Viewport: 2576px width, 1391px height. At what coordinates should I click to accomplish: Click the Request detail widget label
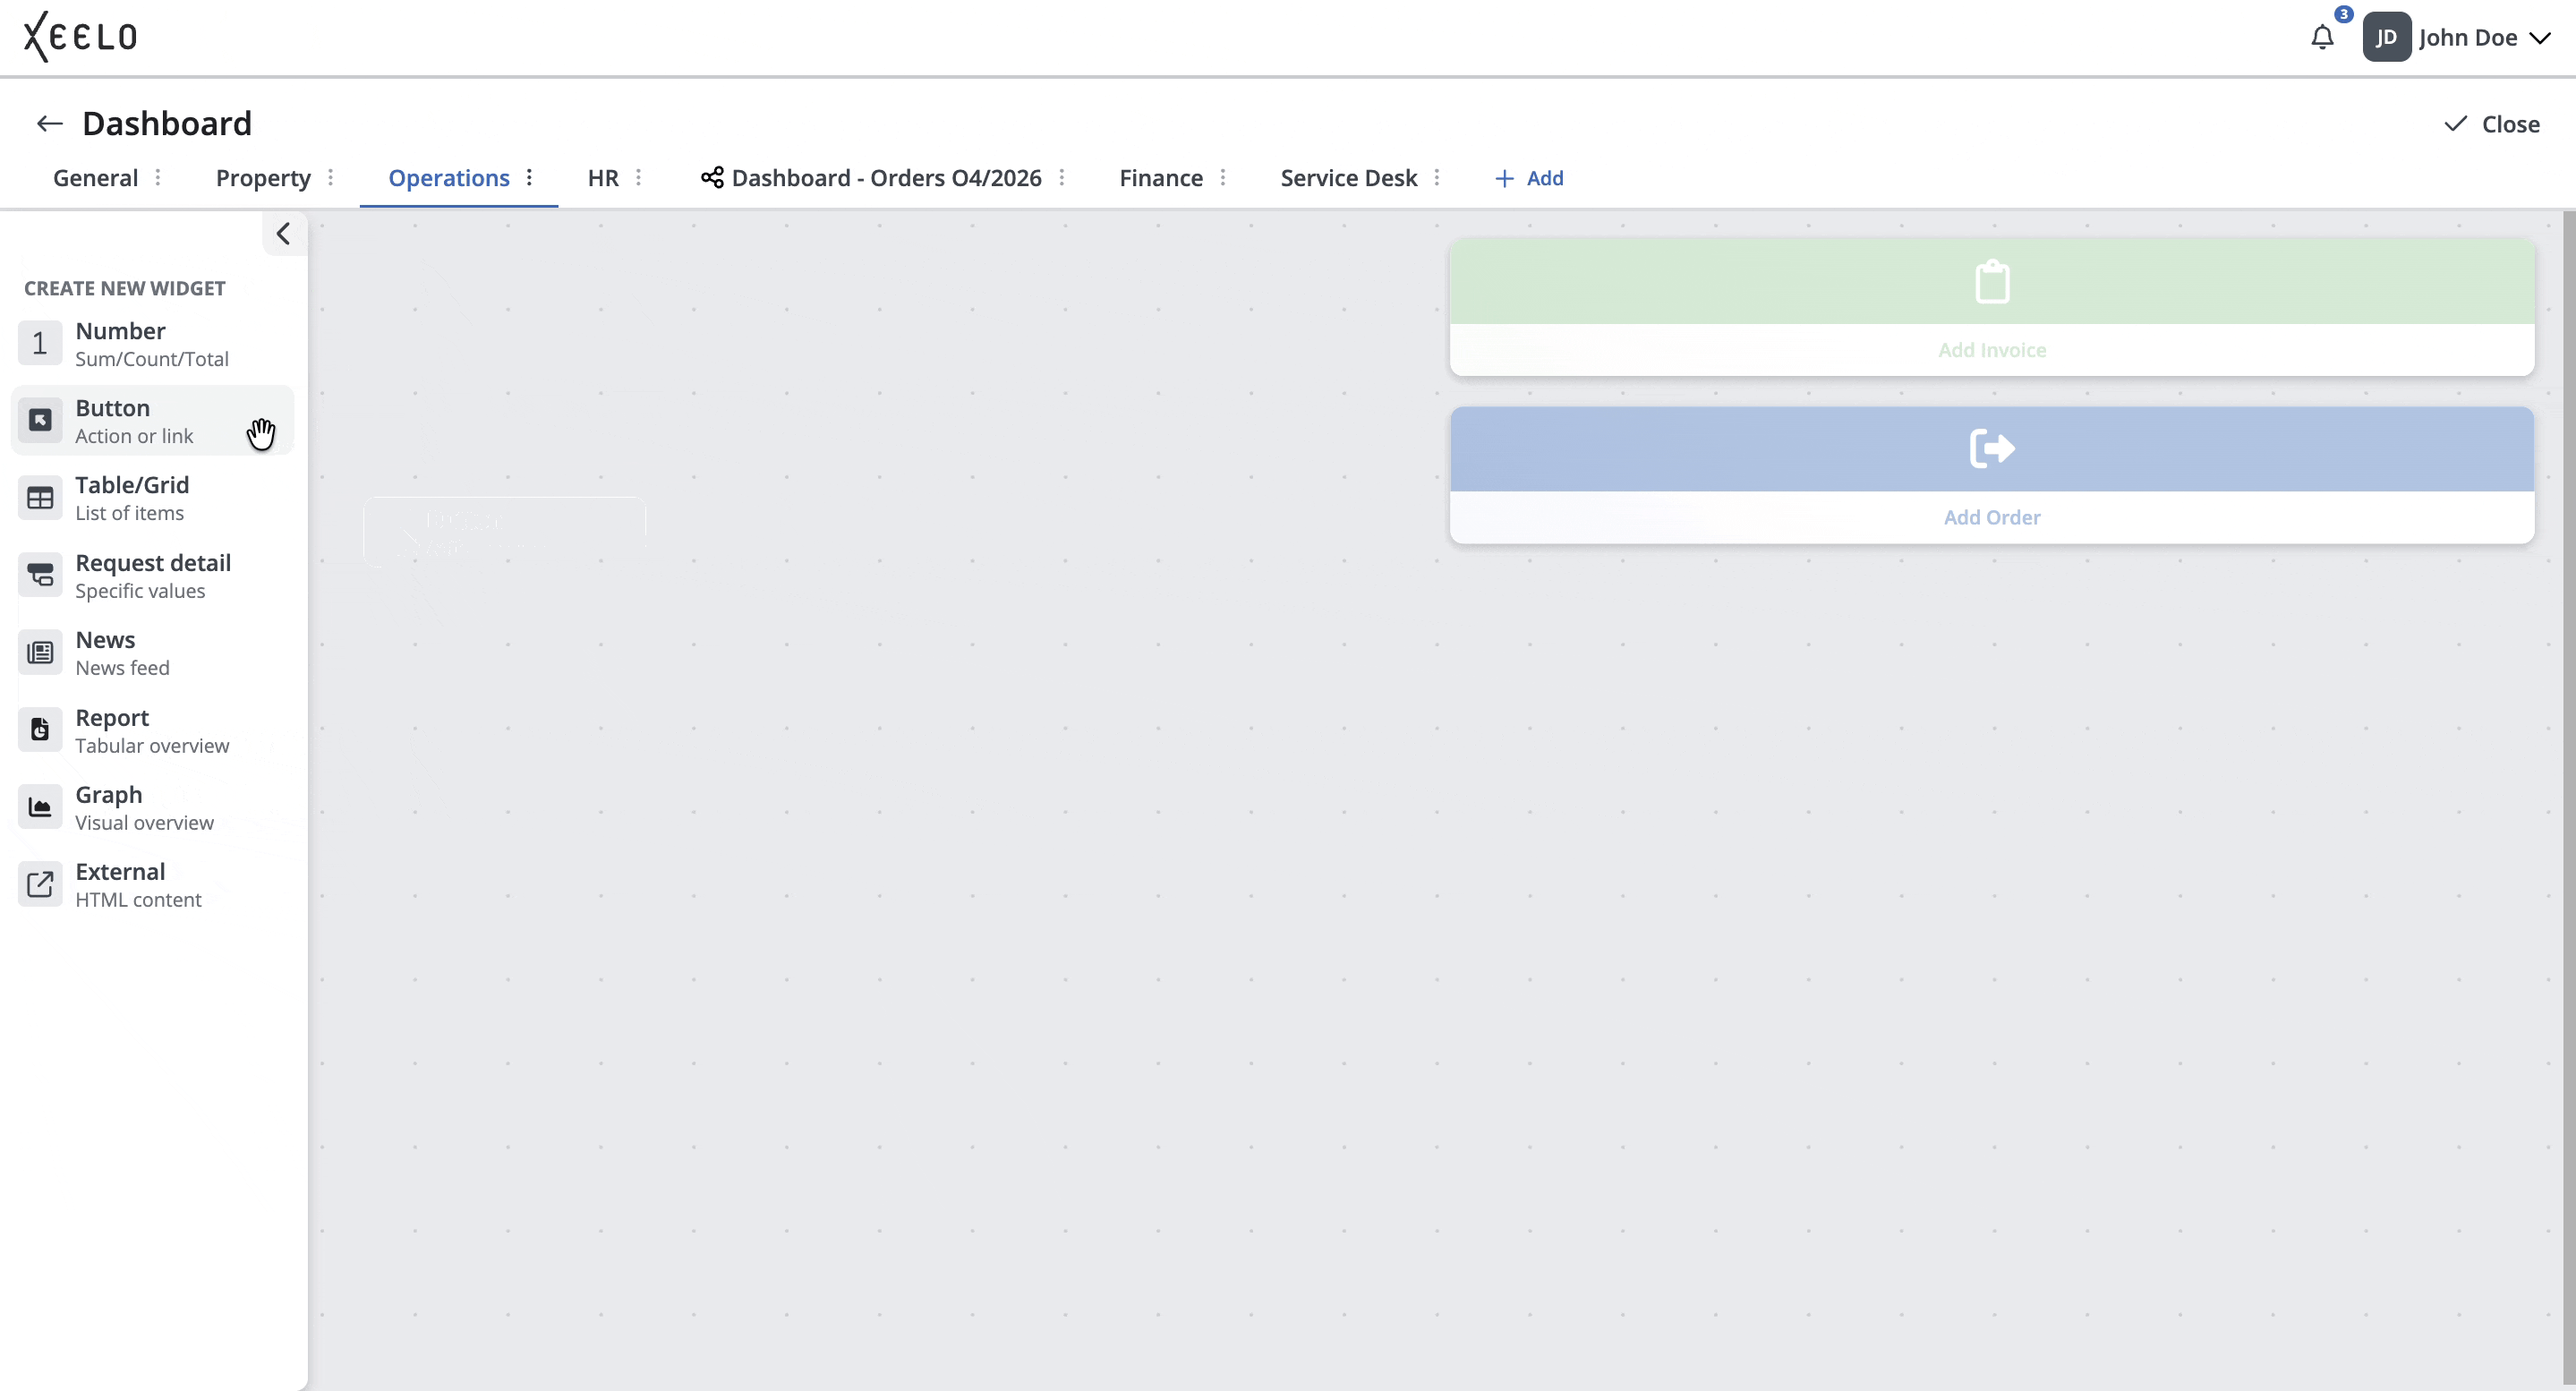(x=153, y=563)
